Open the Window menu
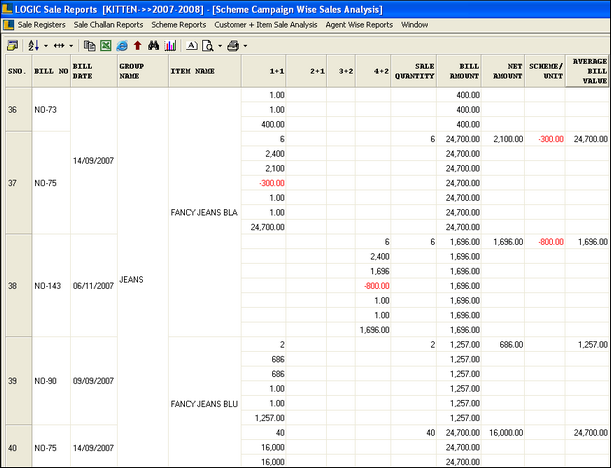This screenshot has width=611, height=468. [x=414, y=25]
